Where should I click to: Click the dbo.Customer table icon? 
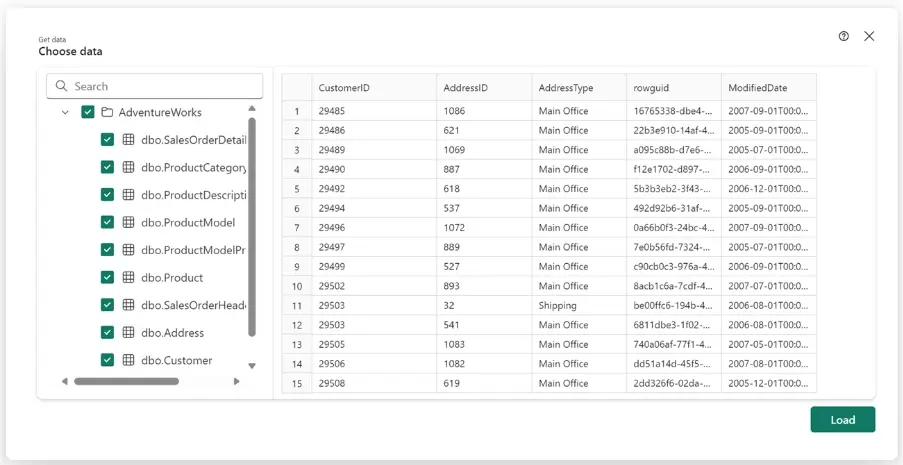click(x=128, y=360)
